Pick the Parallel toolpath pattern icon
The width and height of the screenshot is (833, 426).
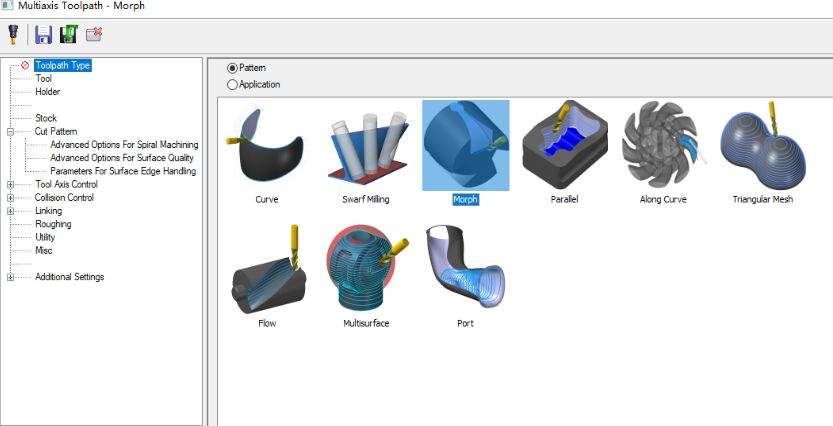[564, 145]
